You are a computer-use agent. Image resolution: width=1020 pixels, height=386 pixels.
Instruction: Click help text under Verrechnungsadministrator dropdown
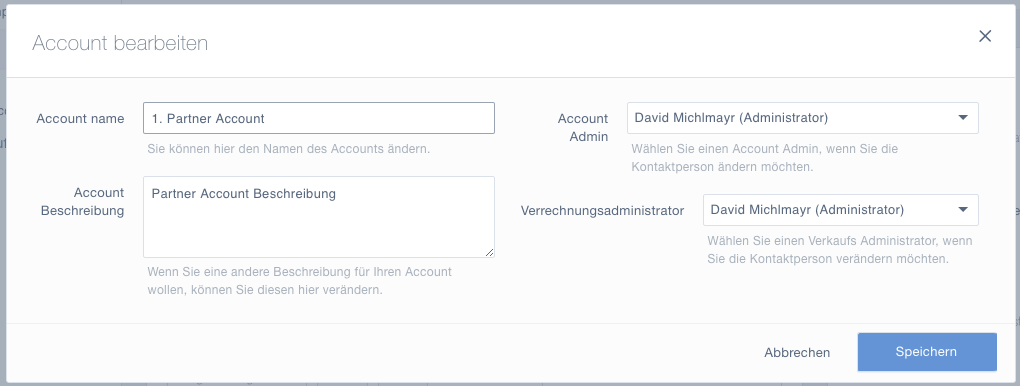click(840, 249)
